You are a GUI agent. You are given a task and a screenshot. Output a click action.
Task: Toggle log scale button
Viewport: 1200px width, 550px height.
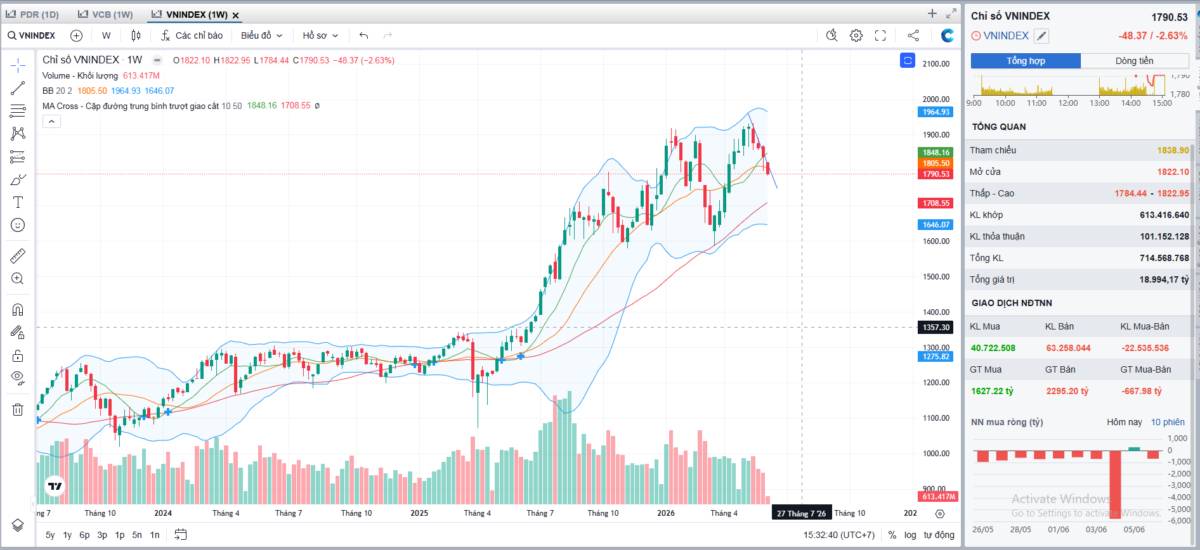(911, 535)
